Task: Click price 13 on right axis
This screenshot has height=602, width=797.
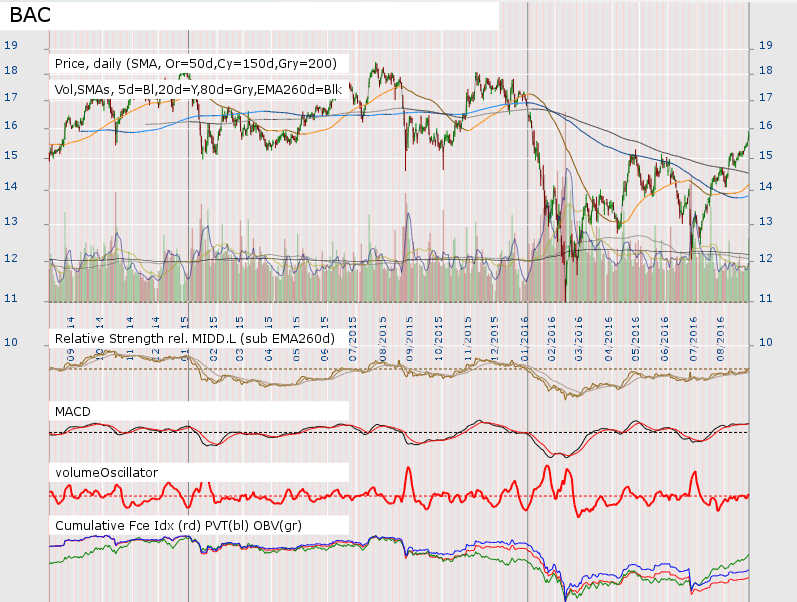Action: [x=765, y=221]
